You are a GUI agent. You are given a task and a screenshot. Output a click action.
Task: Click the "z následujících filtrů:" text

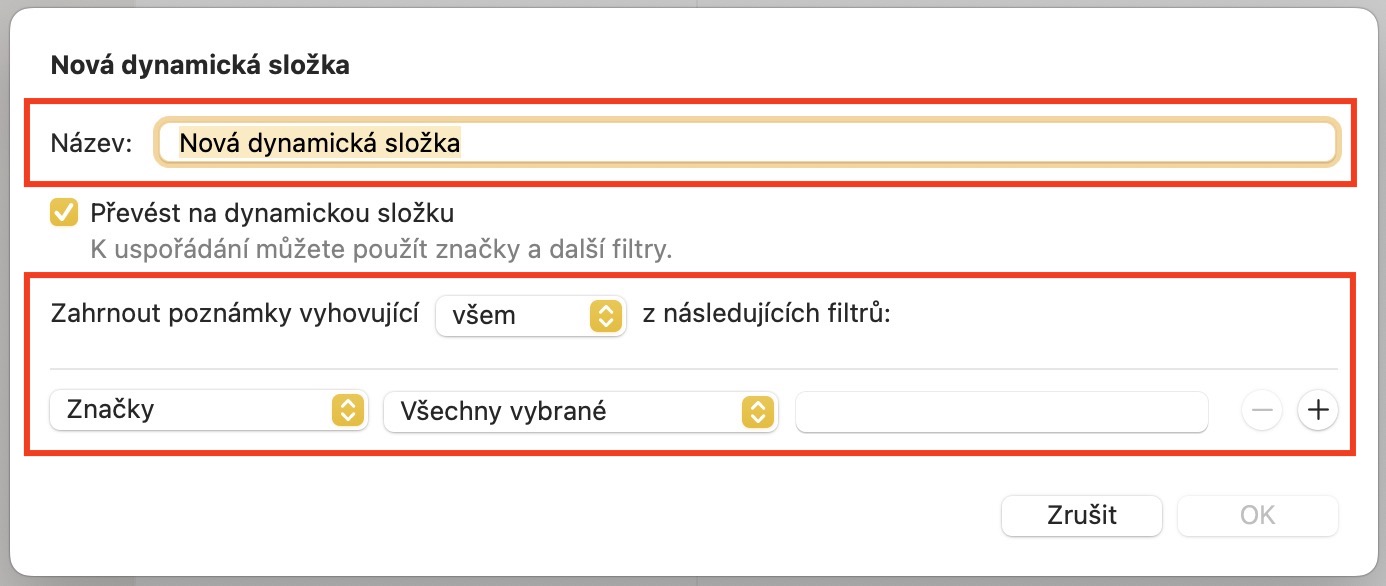765,316
